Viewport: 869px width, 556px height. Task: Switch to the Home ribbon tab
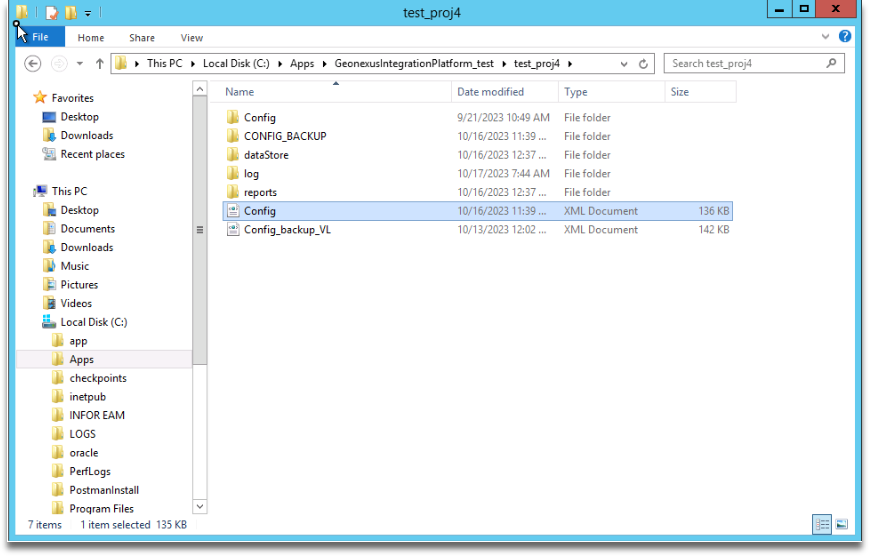point(91,38)
